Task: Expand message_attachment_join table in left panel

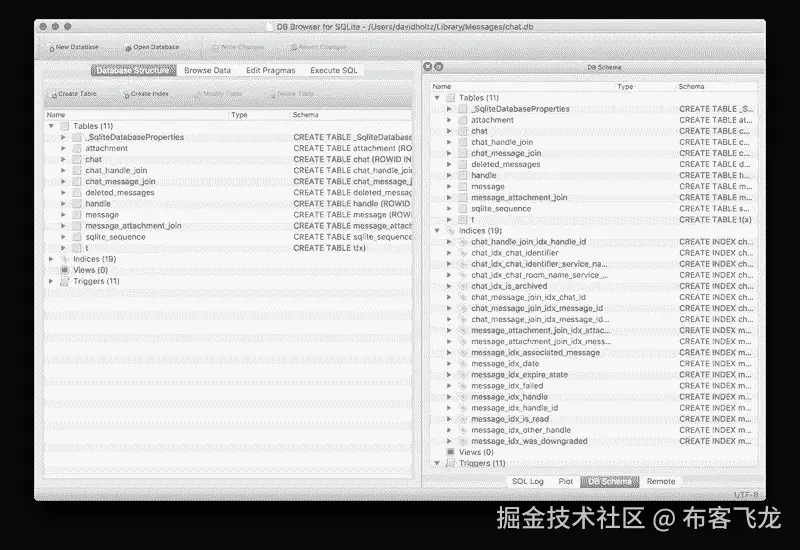Action: coord(63,226)
